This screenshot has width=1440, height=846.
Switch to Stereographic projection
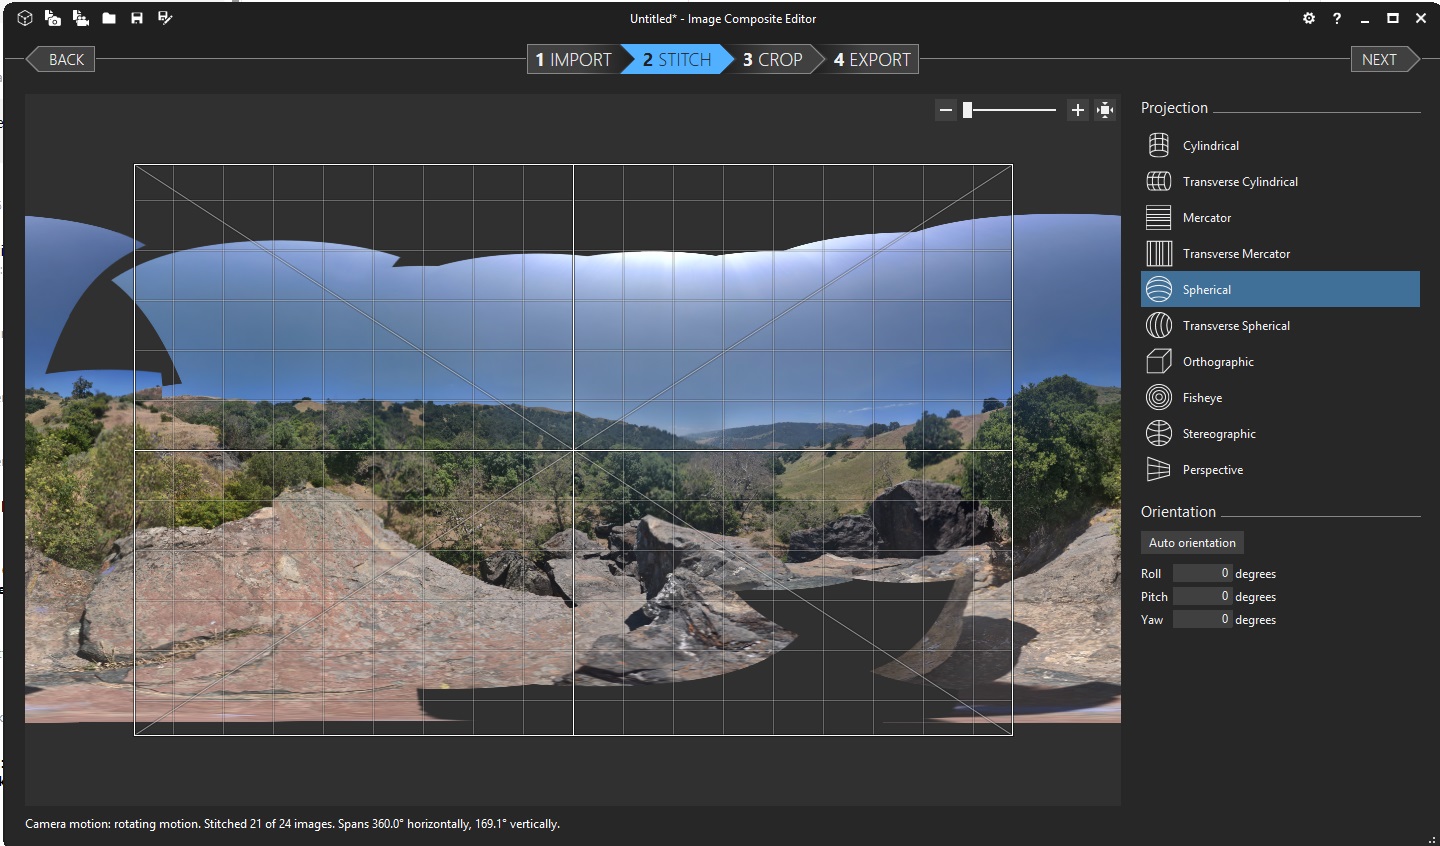point(1219,434)
